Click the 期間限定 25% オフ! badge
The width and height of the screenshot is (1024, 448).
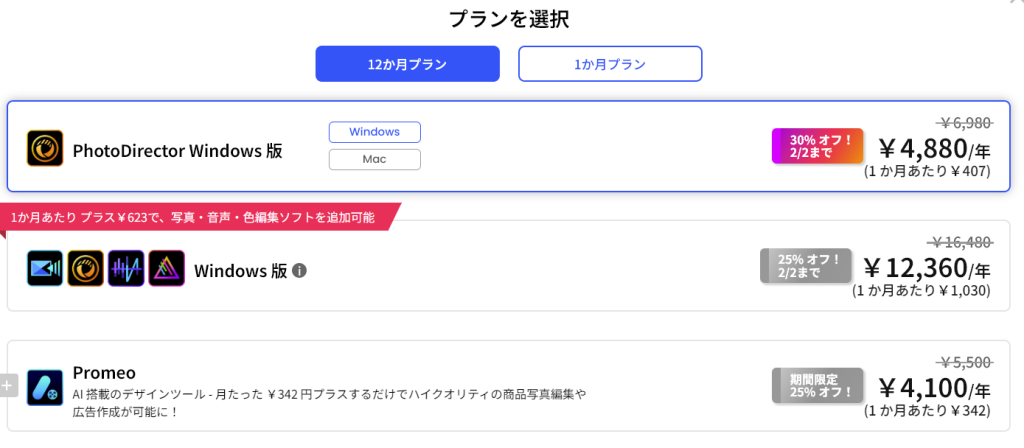[x=816, y=386]
